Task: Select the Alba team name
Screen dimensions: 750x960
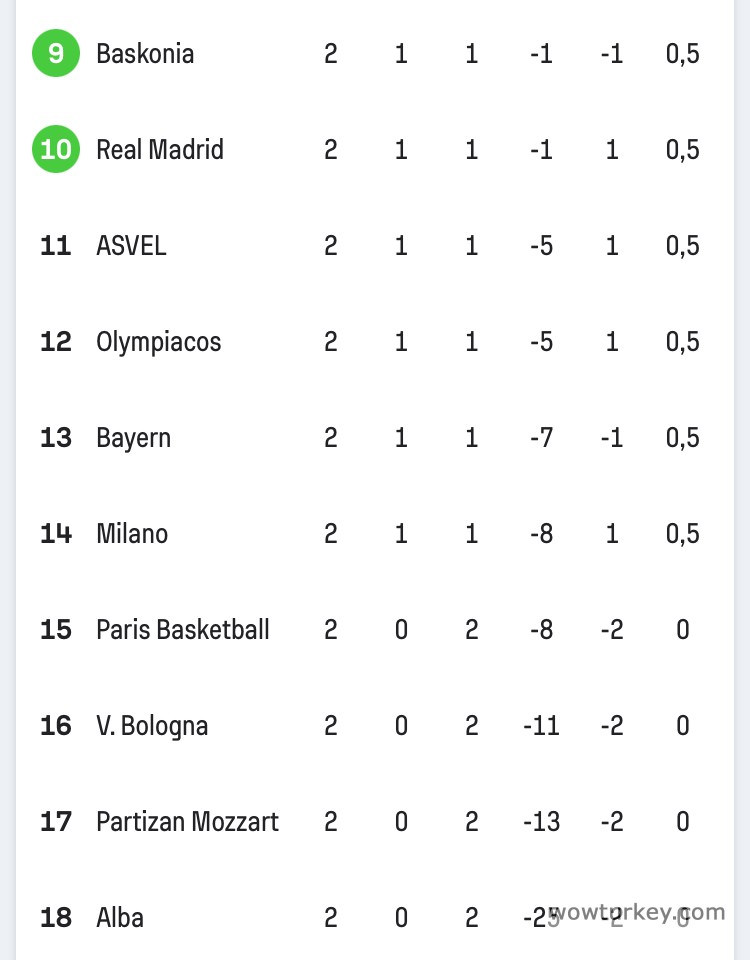Action: 120,917
